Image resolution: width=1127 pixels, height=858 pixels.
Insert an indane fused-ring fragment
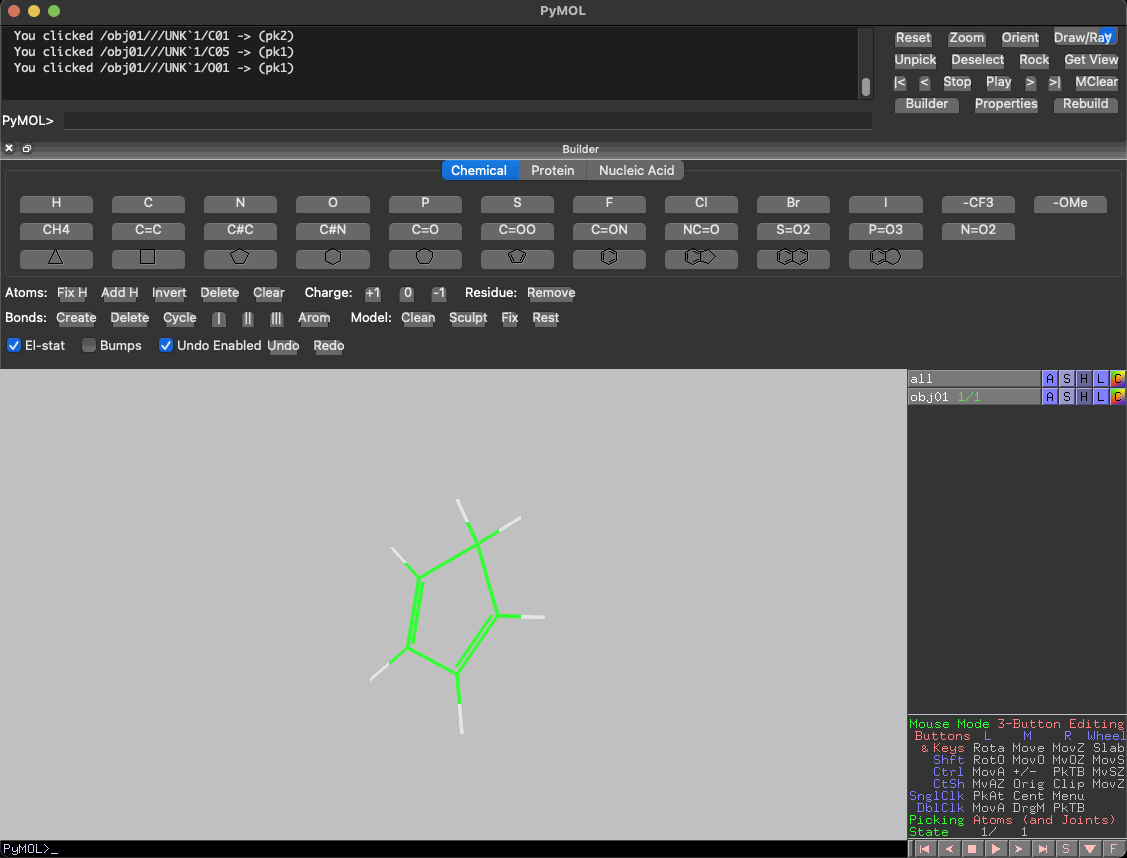tap(701, 257)
